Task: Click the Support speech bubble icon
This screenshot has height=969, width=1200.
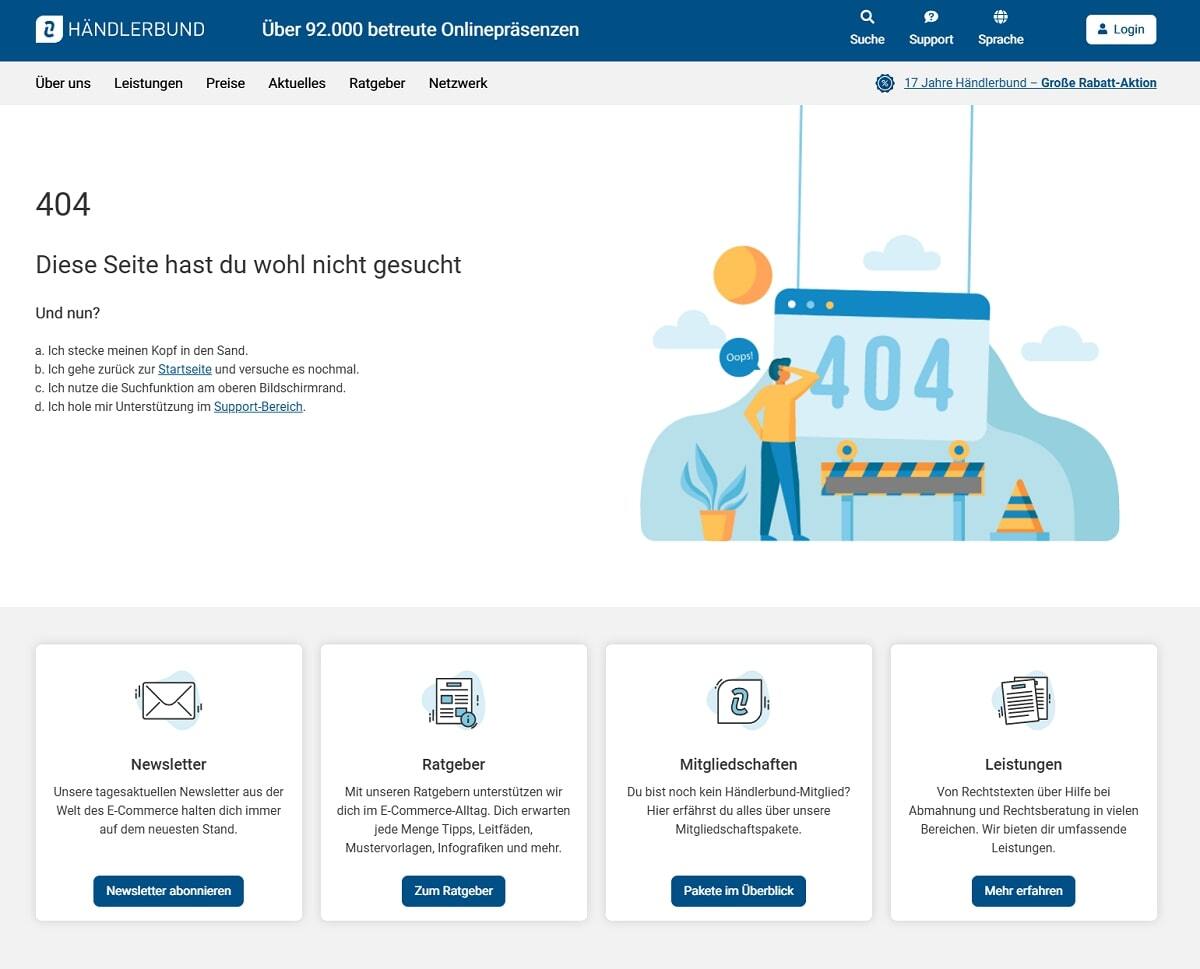Action: pos(931,17)
